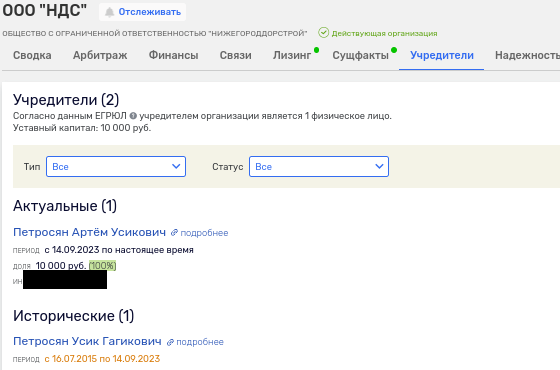Click the Действующая организация status text
This screenshot has height=370, width=560.
click(x=384, y=33)
